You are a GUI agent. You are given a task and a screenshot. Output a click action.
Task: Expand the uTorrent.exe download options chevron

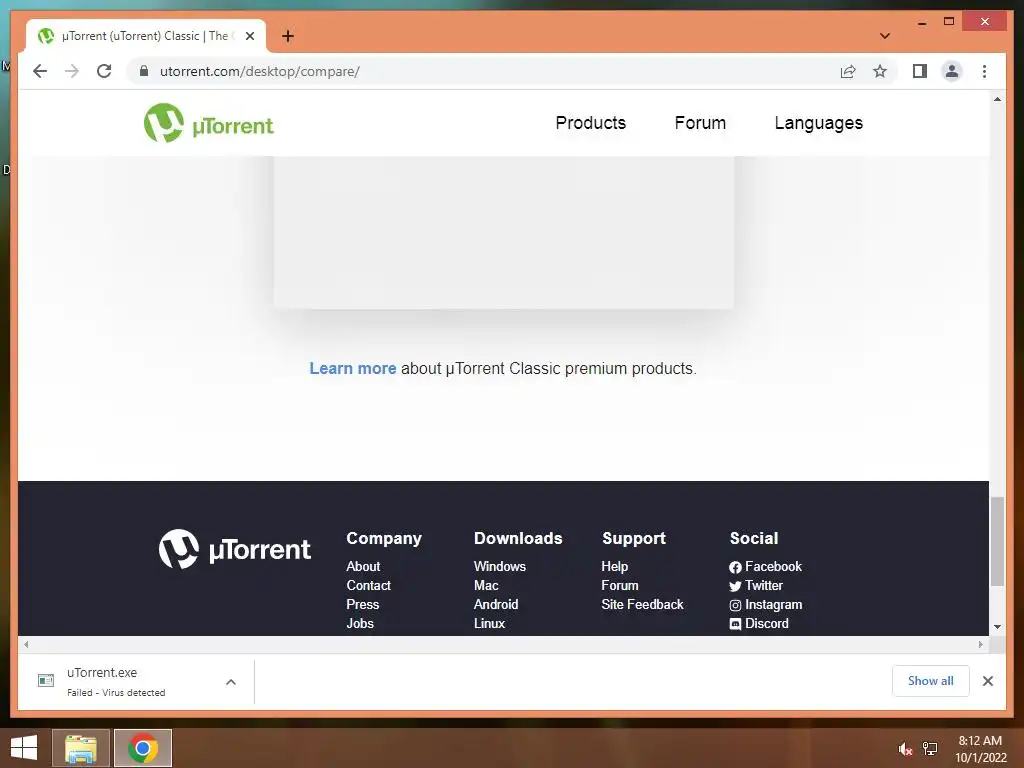[x=231, y=682]
